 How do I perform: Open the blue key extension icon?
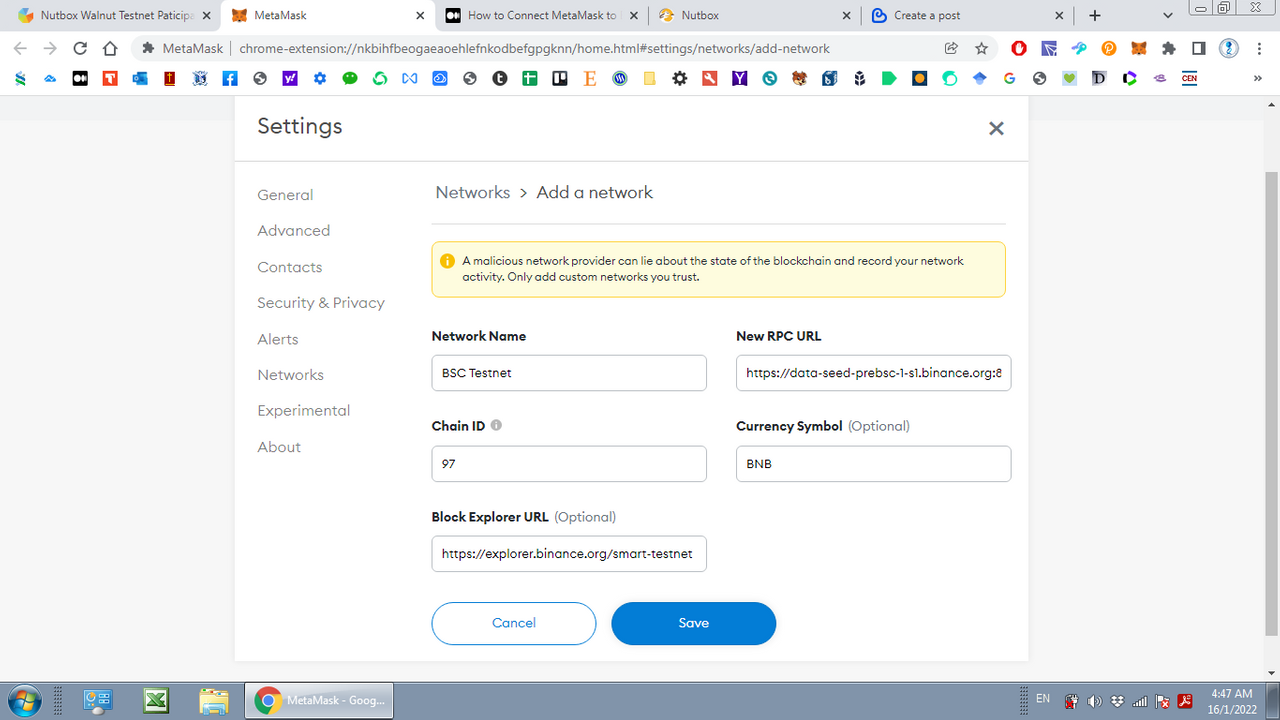pos(1079,48)
